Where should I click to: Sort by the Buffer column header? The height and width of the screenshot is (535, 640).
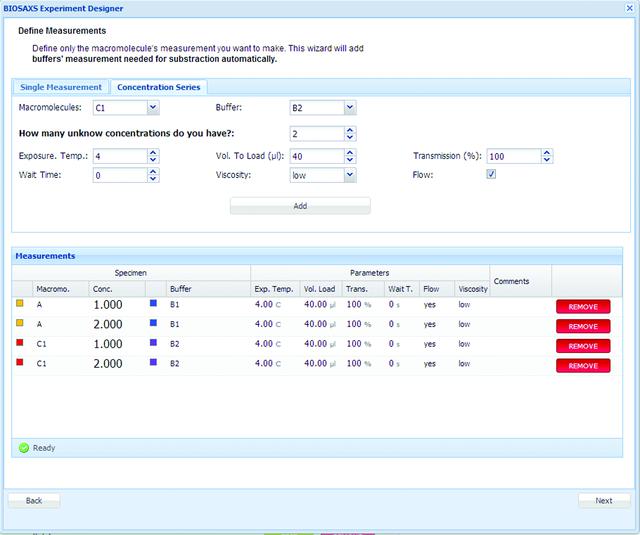(x=208, y=289)
